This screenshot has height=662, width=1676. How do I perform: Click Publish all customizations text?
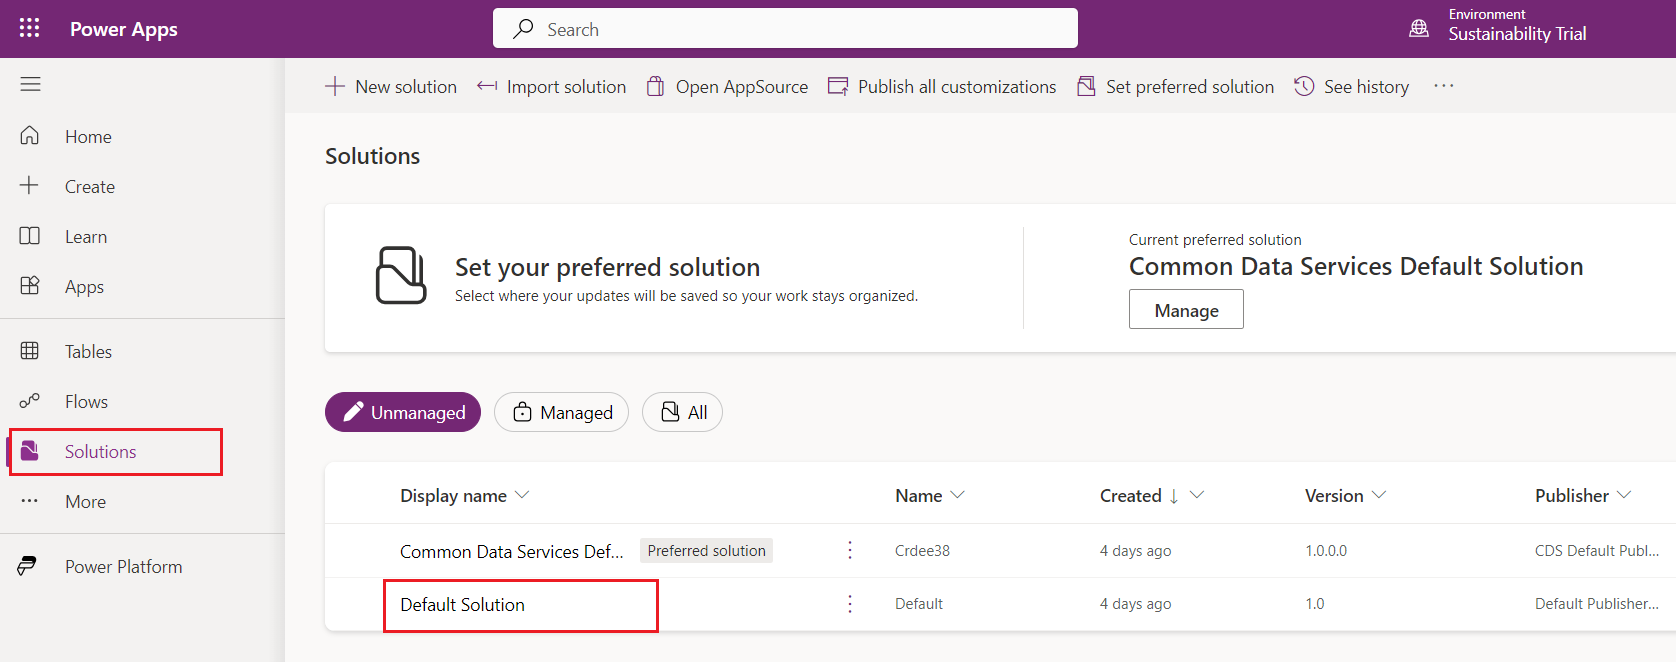(x=957, y=87)
